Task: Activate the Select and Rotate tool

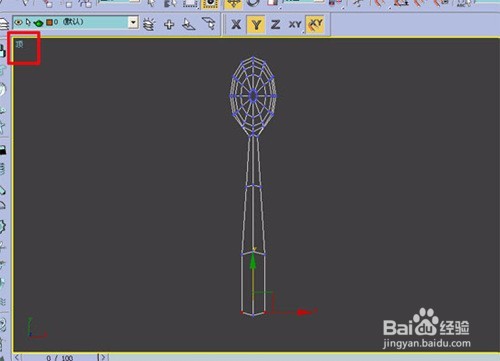Action: pos(253,3)
